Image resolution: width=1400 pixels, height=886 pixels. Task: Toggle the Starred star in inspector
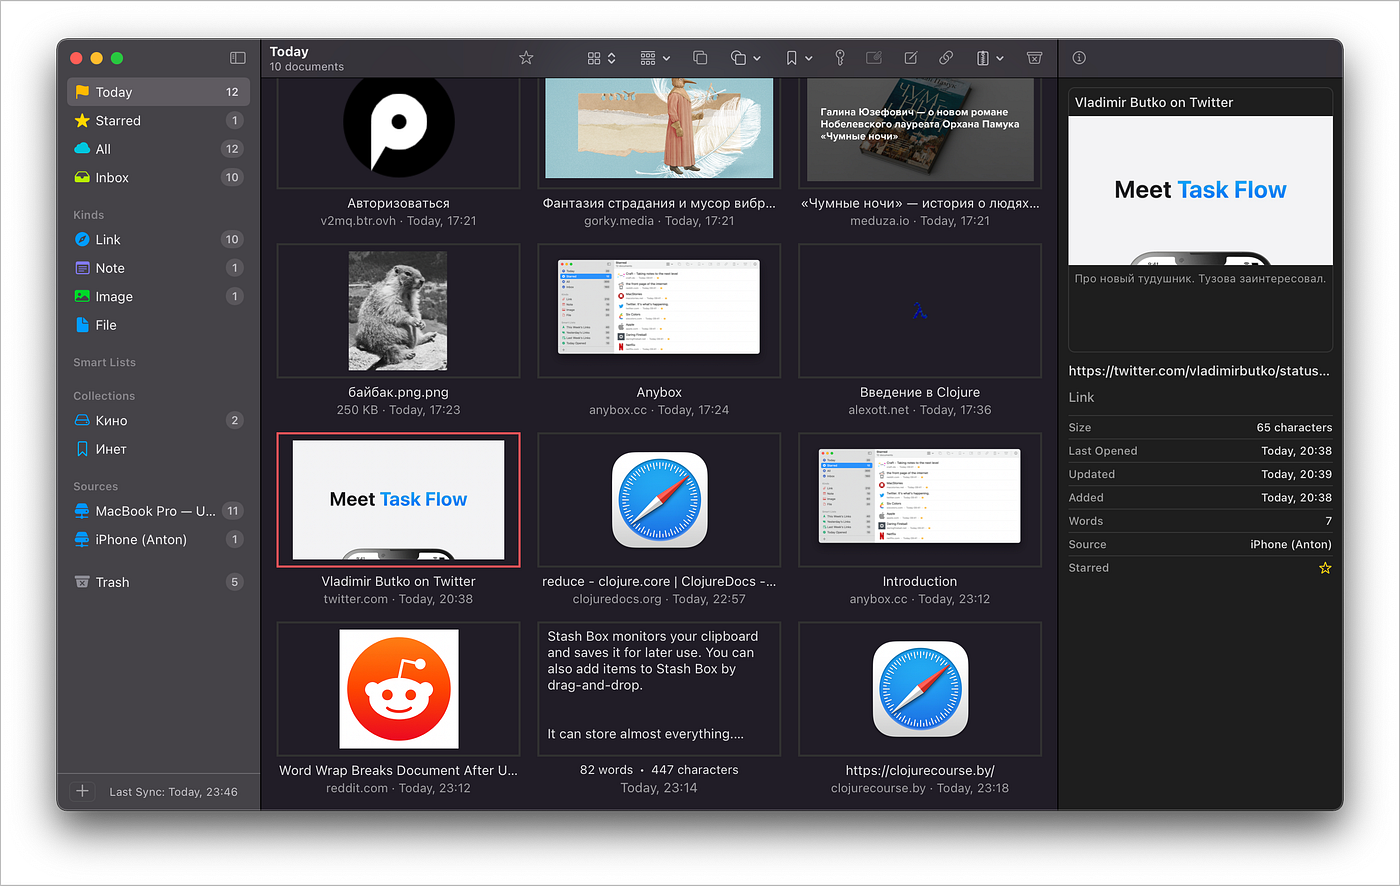[x=1325, y=568]
